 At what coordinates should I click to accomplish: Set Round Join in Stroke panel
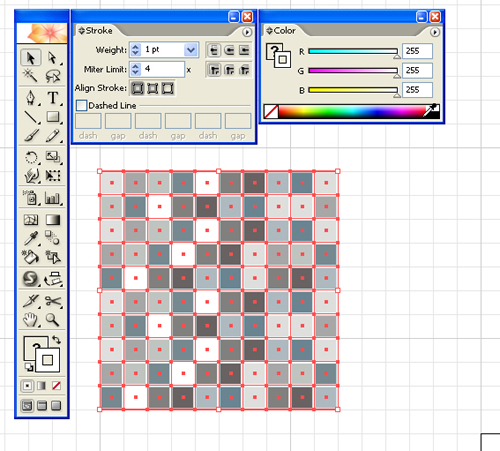click(x=229, y=70)
